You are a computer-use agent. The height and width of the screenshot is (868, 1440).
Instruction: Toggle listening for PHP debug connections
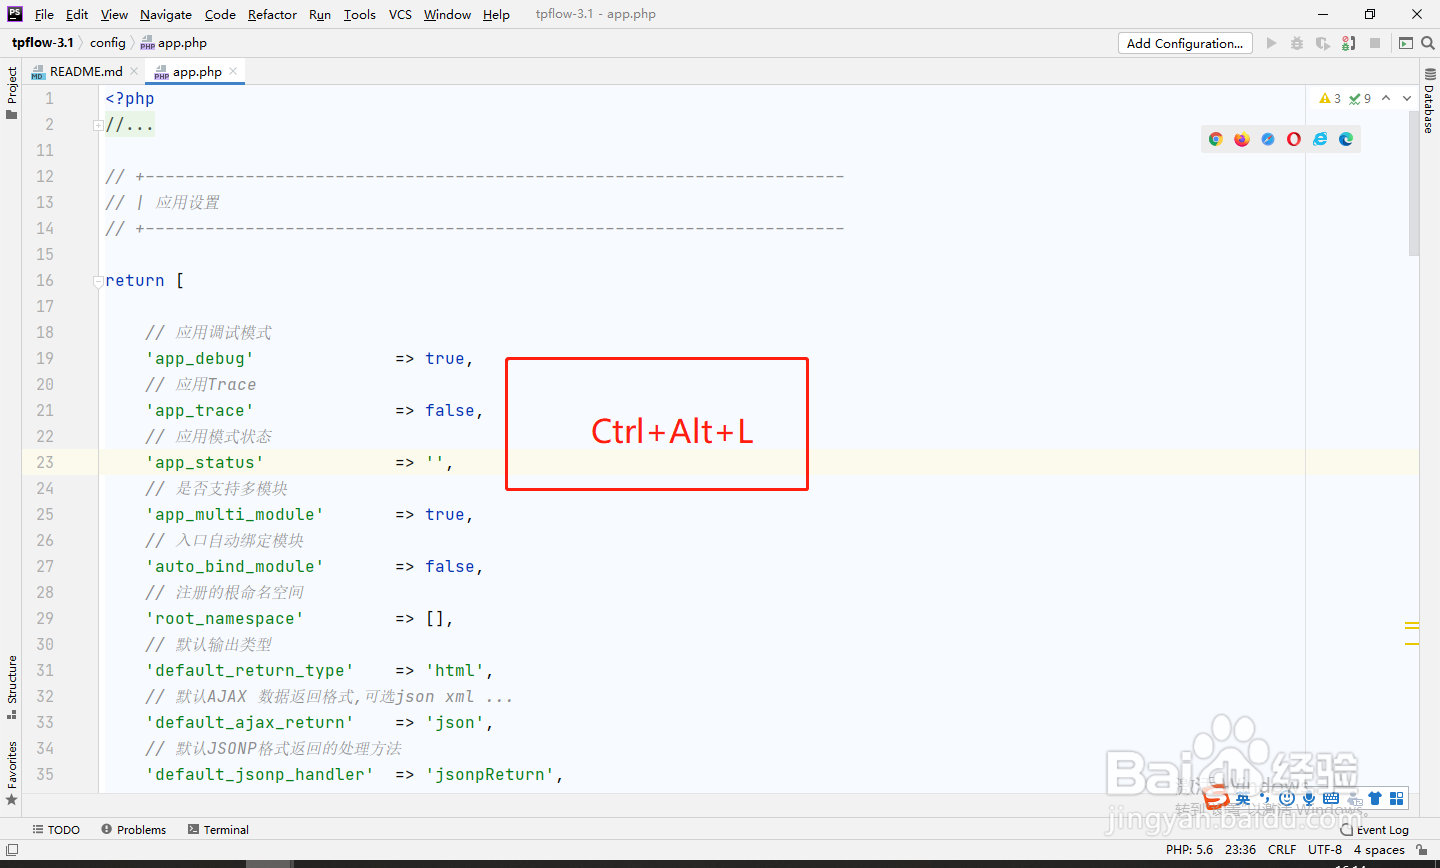coord(1349,43)
